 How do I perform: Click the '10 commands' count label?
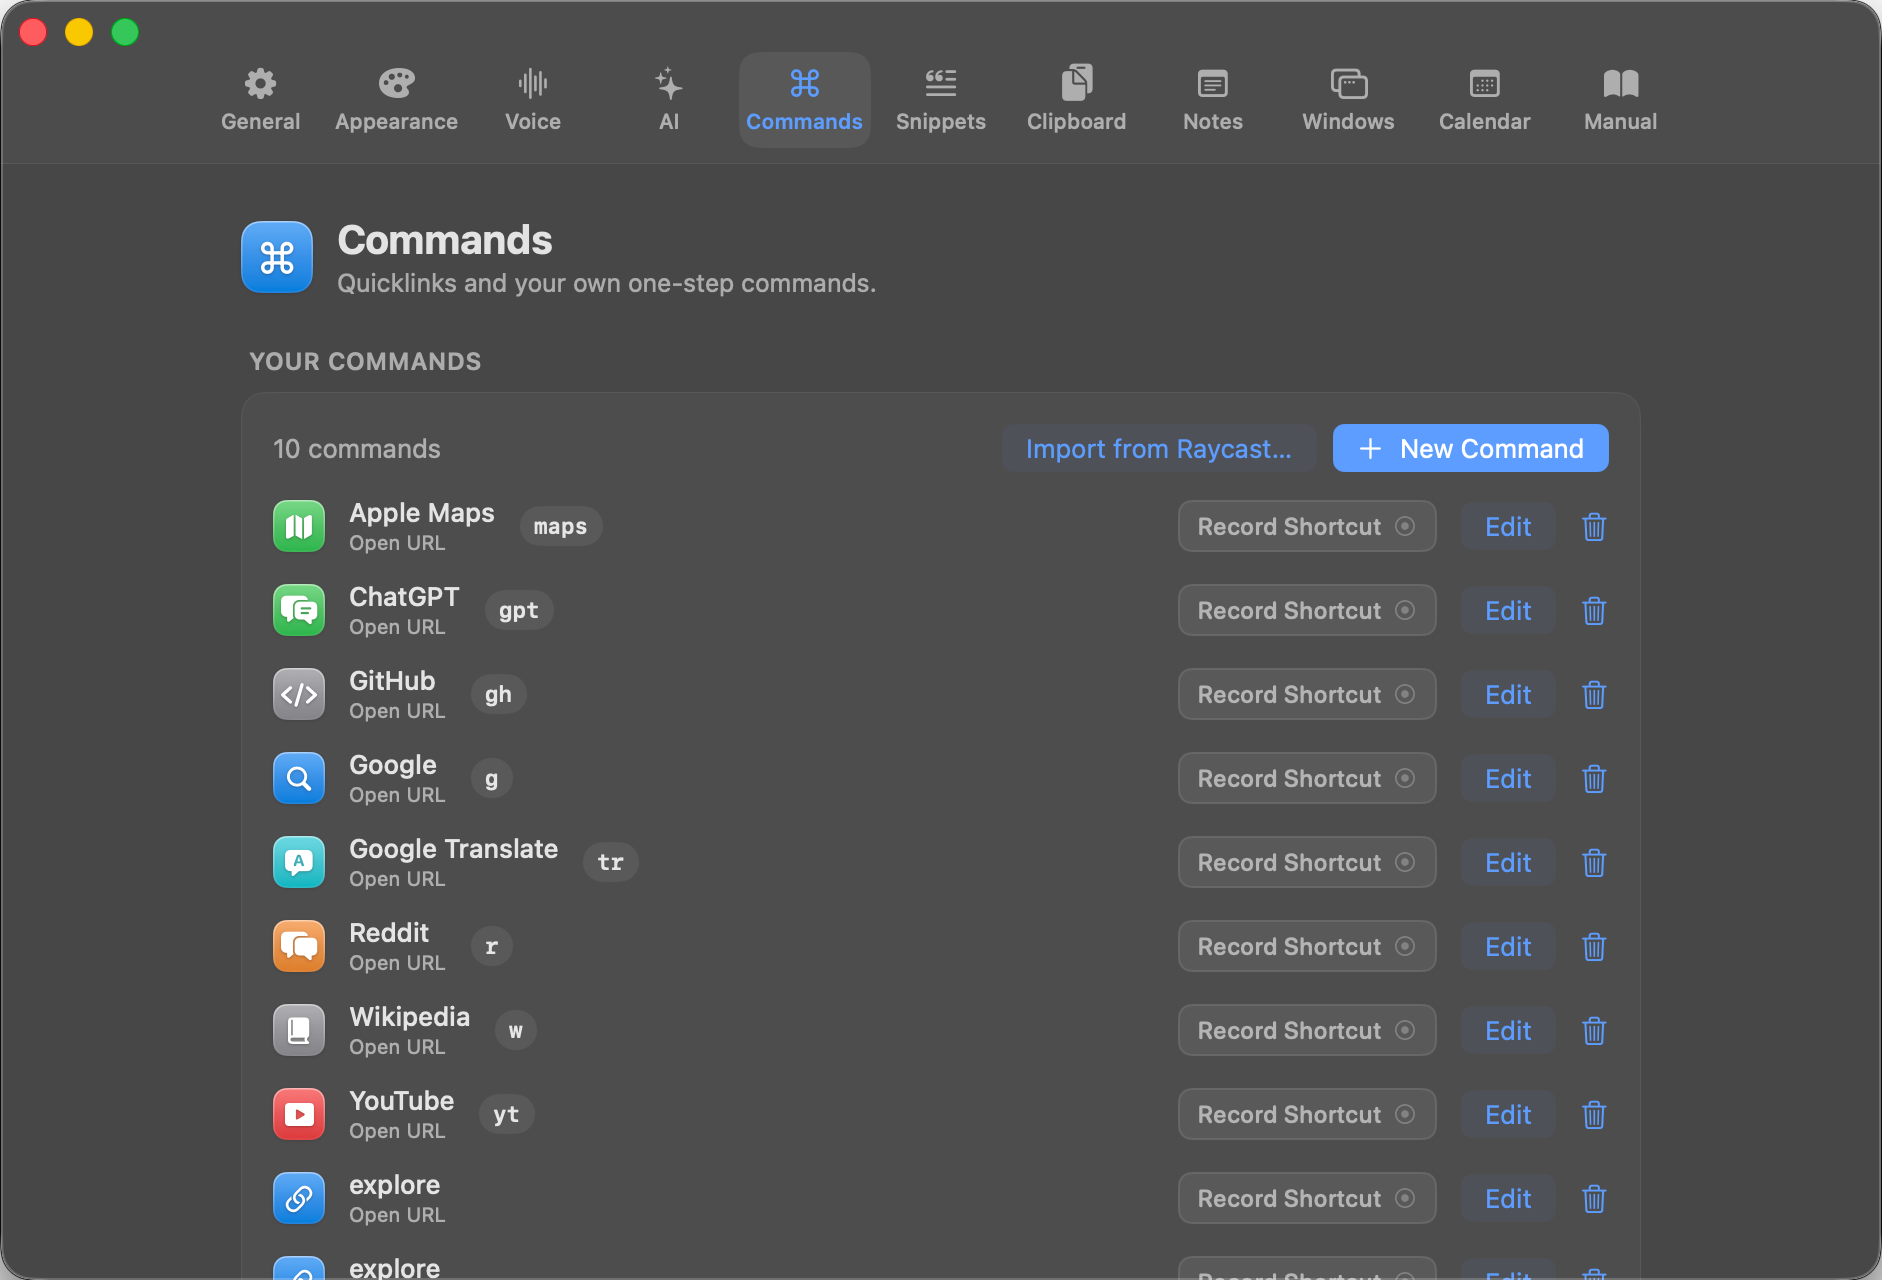[357, 449]
